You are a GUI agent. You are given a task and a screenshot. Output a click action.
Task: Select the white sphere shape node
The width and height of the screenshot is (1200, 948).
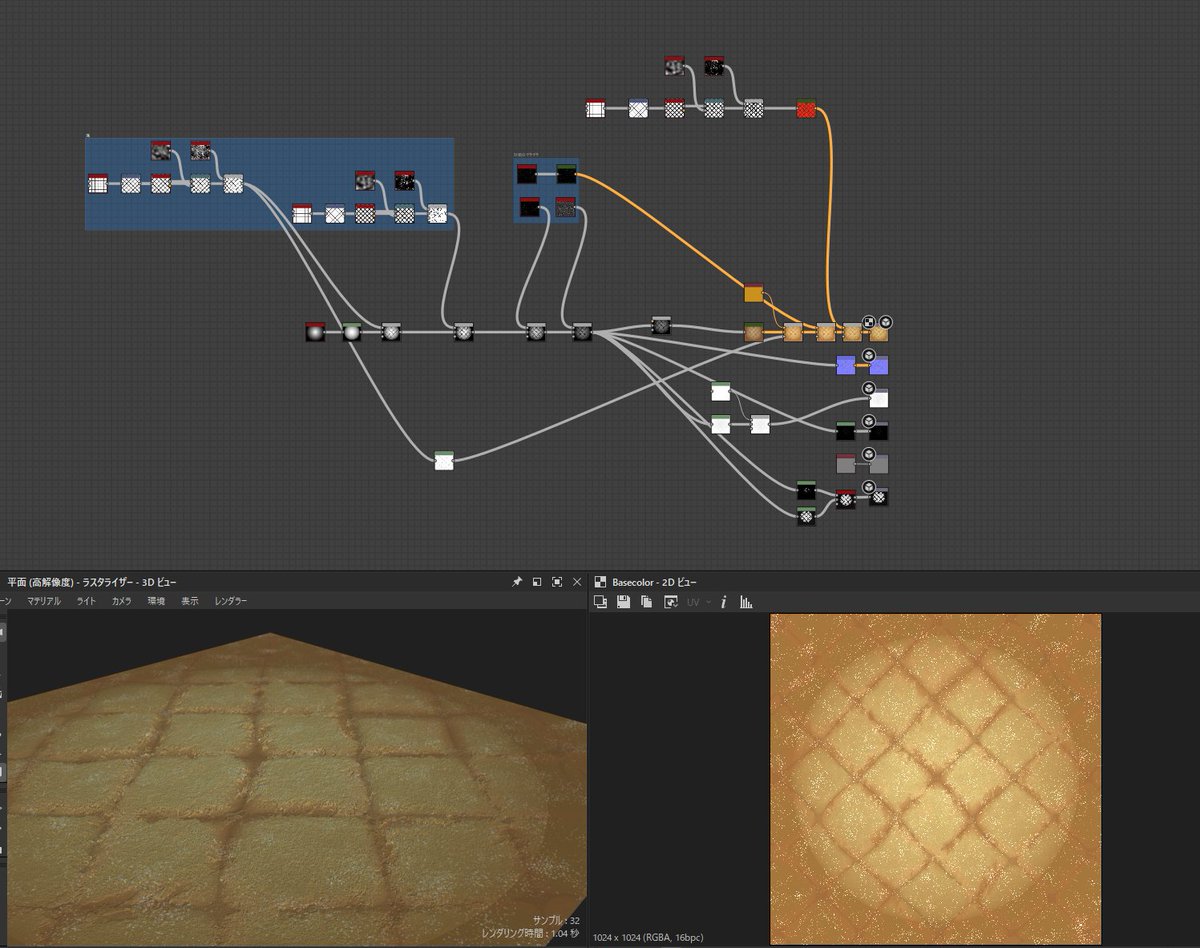tap(351, 332)
